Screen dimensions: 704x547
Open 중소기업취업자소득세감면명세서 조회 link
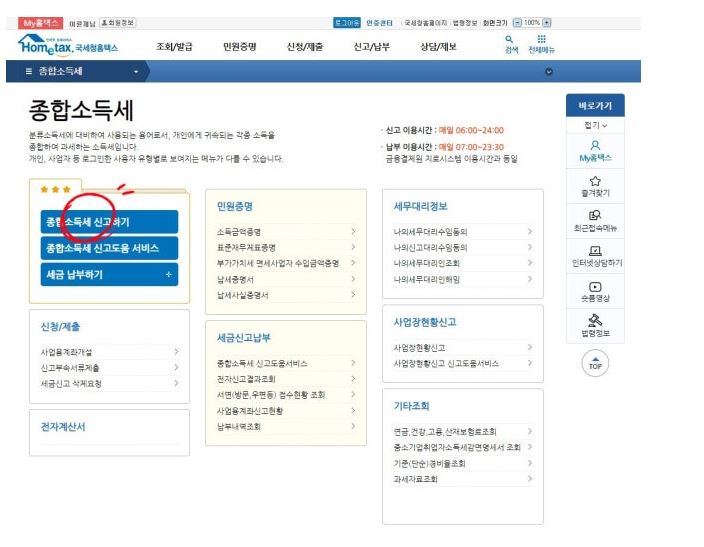coord(457,447)
